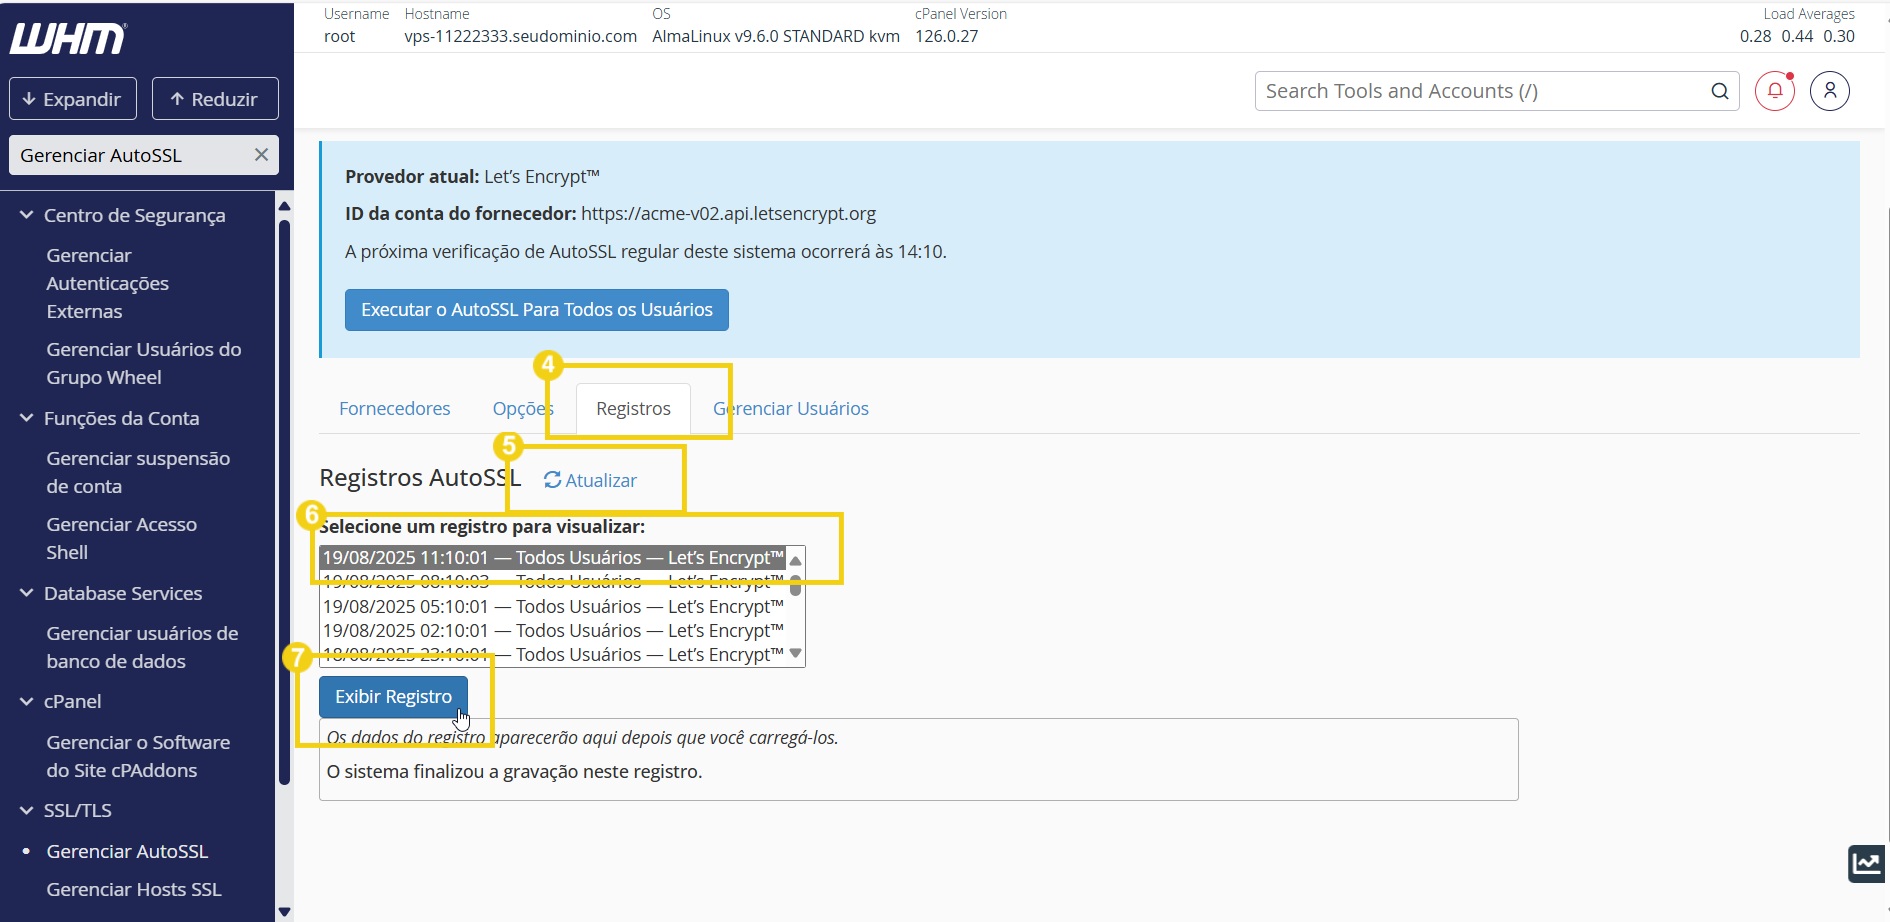Image resolution: width=1890 pixels, height=922 pixels.
Task: Select log 19/08/2025 11:10:01
Action: point(553,557)
